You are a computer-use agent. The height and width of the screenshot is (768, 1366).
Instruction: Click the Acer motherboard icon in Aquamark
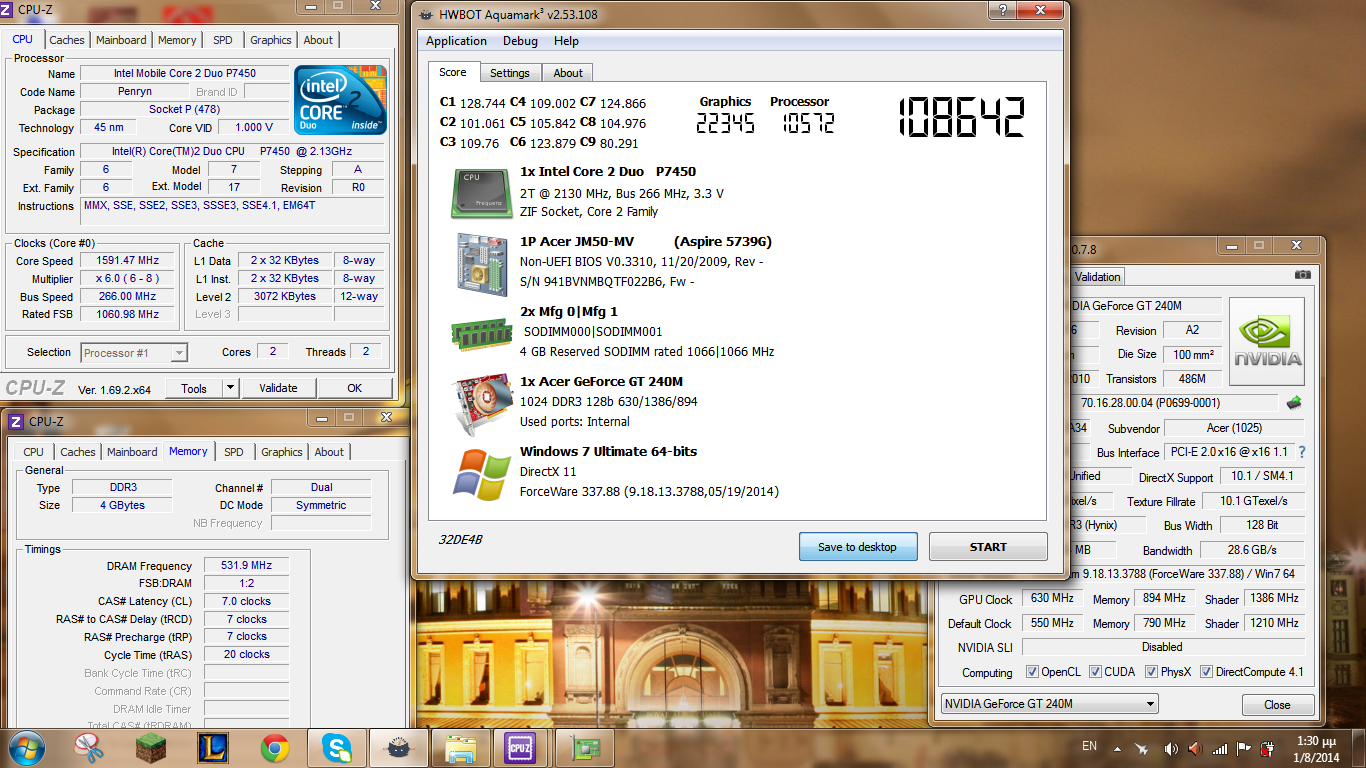pos(483,263)
